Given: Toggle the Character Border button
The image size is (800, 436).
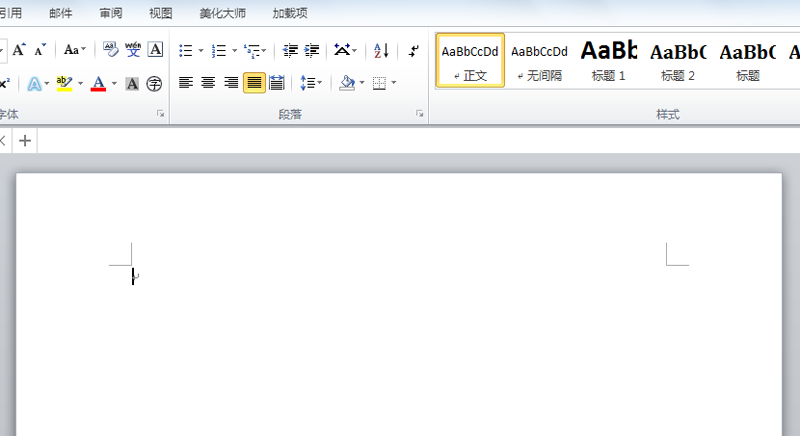Looking at the screenshot, I should [155, 50].
